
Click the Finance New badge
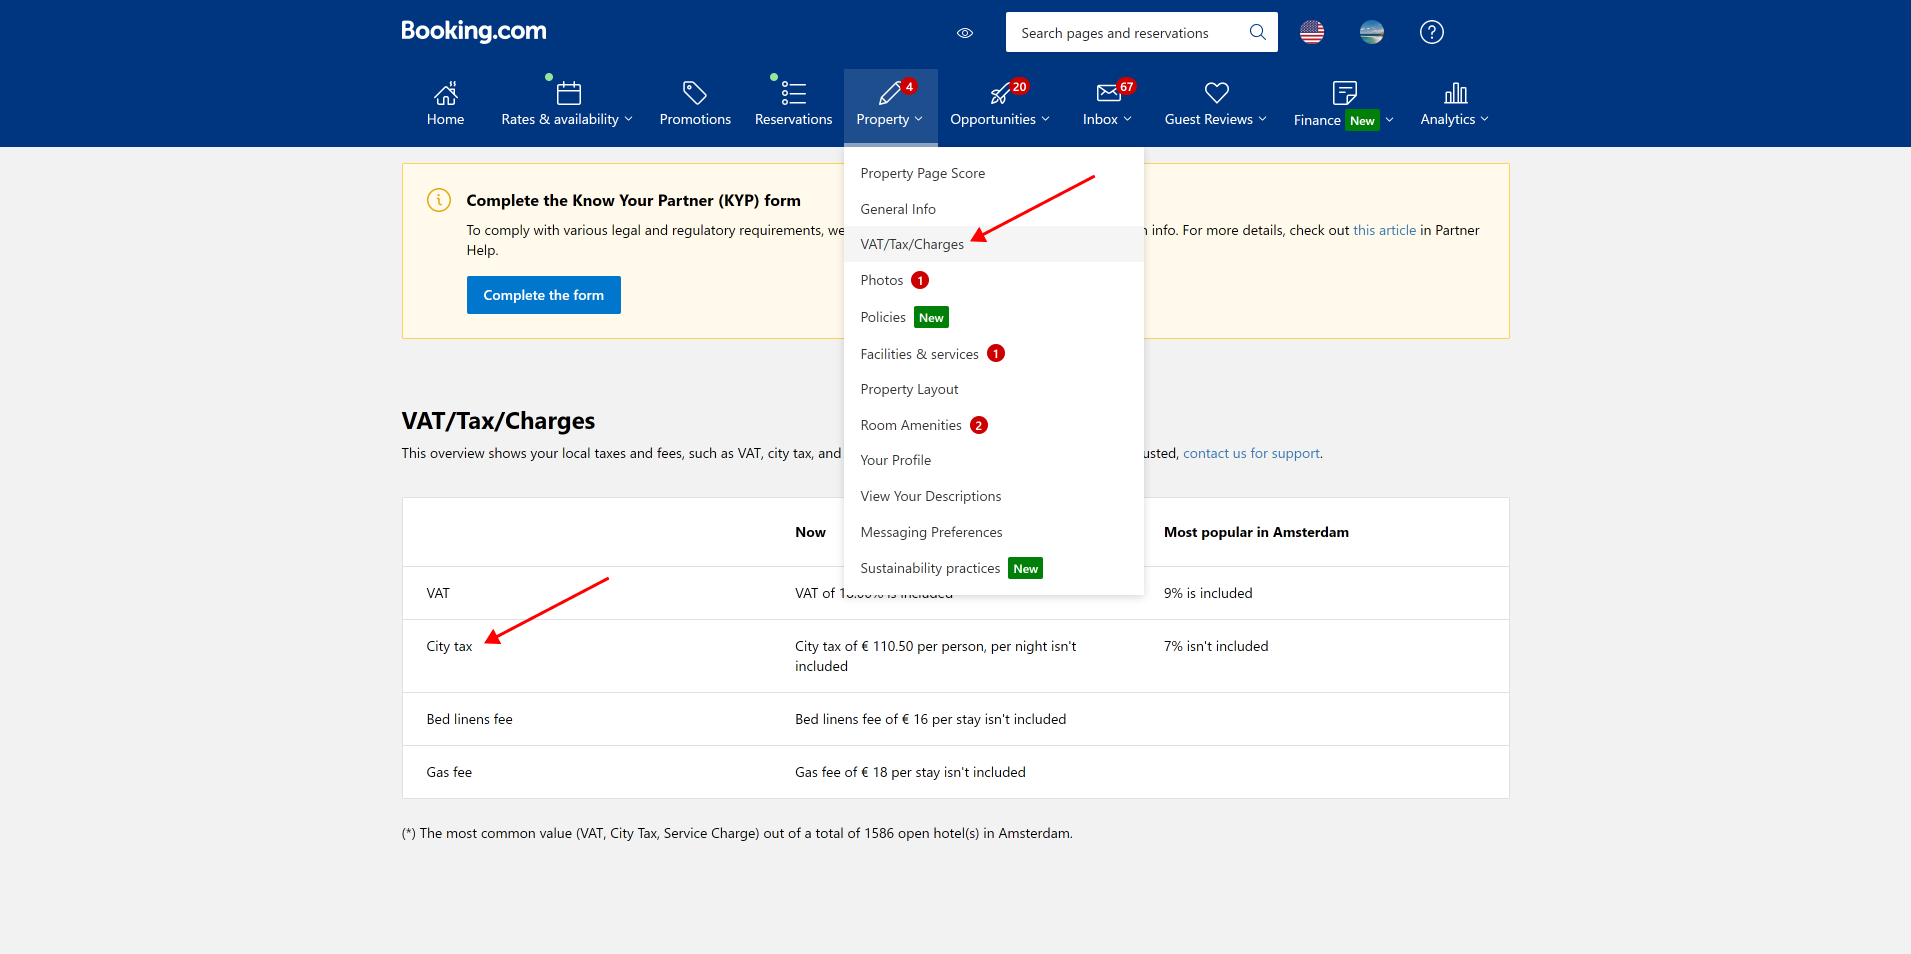[1362, 120]
